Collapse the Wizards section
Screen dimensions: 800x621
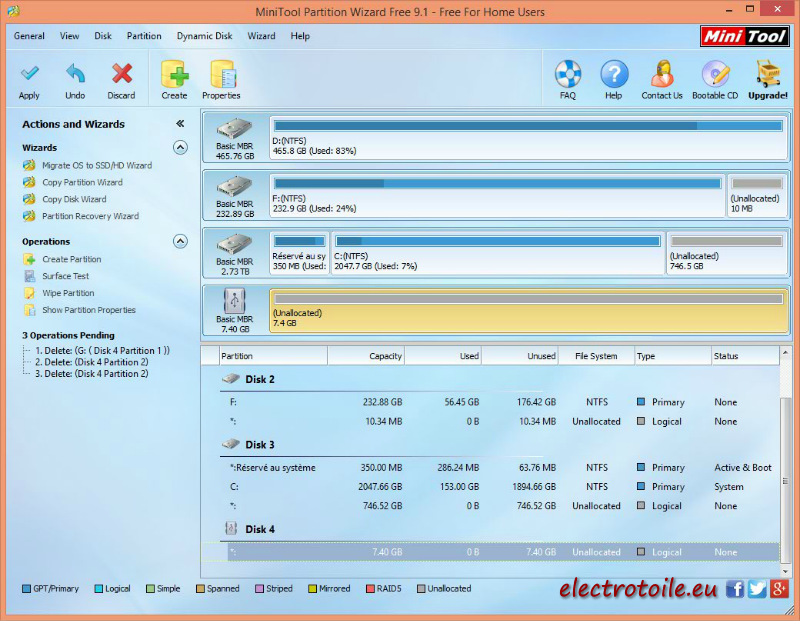(180, 147)
